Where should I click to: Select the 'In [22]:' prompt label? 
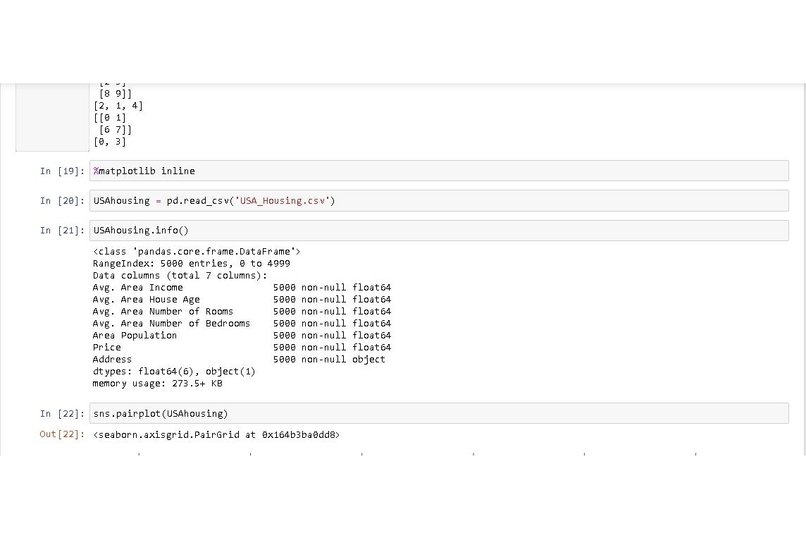(62, 414)
